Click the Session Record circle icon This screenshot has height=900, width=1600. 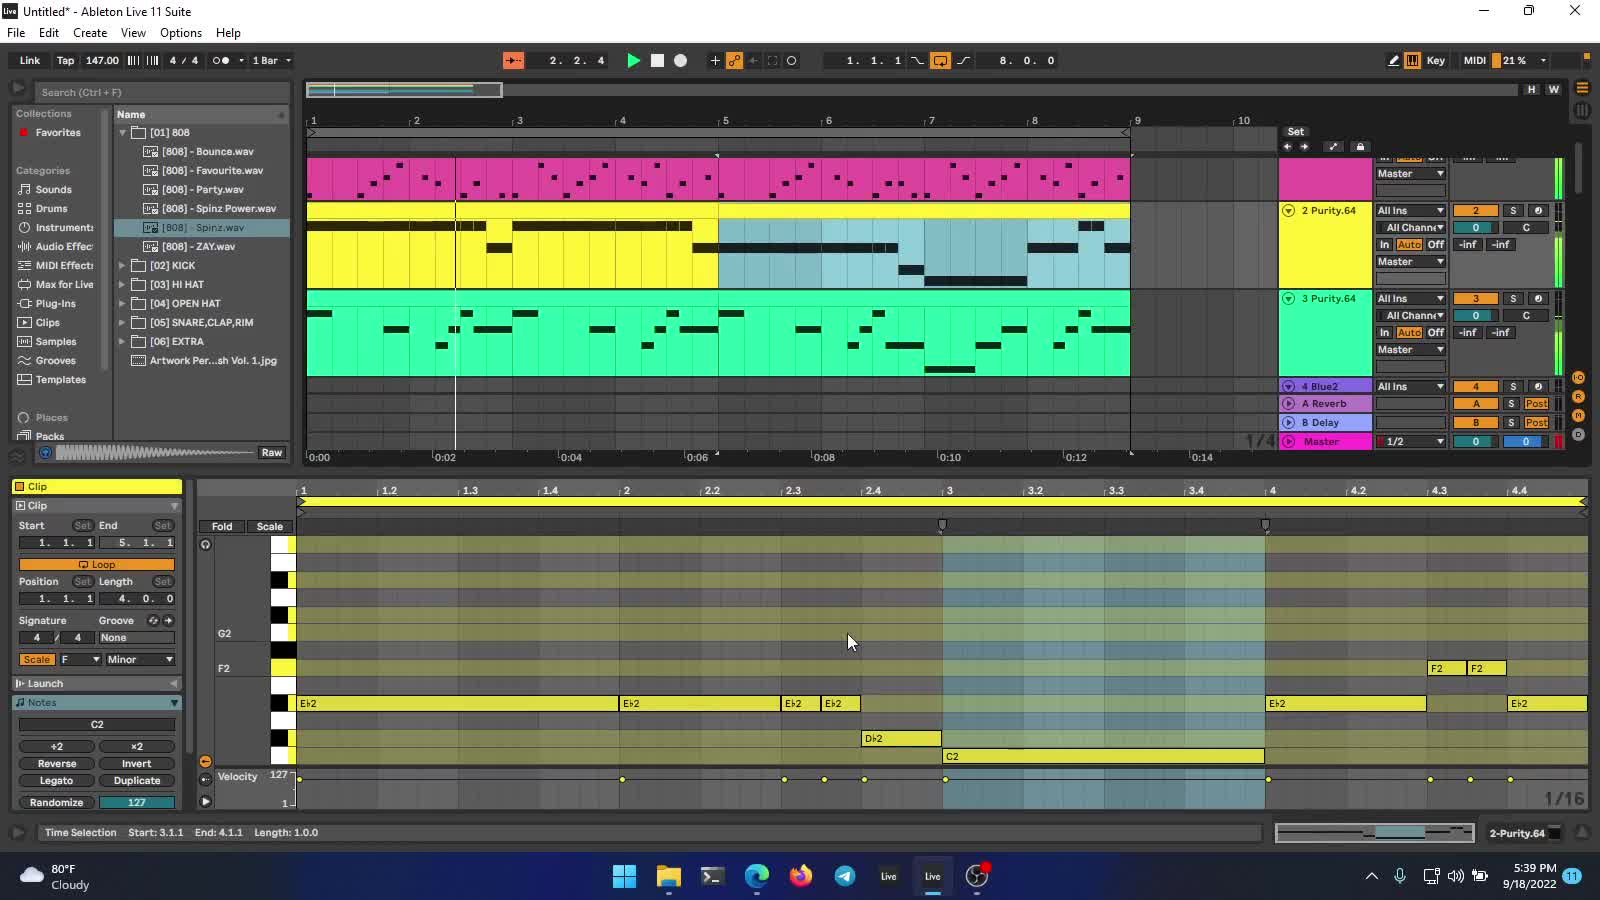[792, 60]
